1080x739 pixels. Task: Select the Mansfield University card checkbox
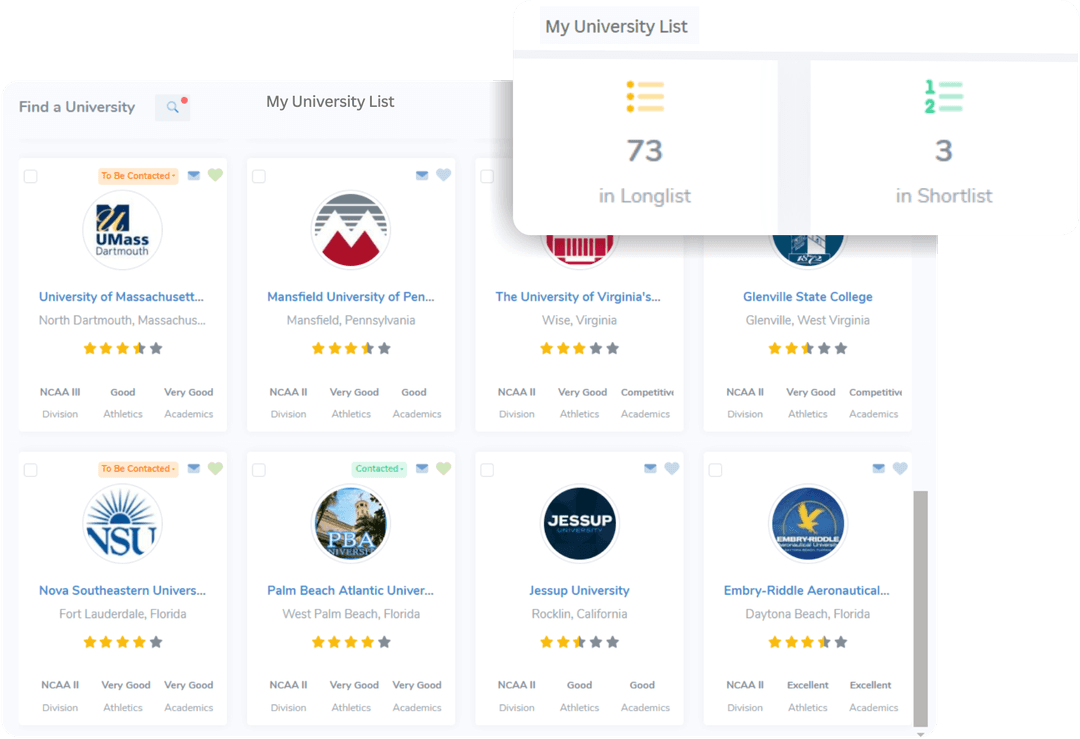pos(259,177)
